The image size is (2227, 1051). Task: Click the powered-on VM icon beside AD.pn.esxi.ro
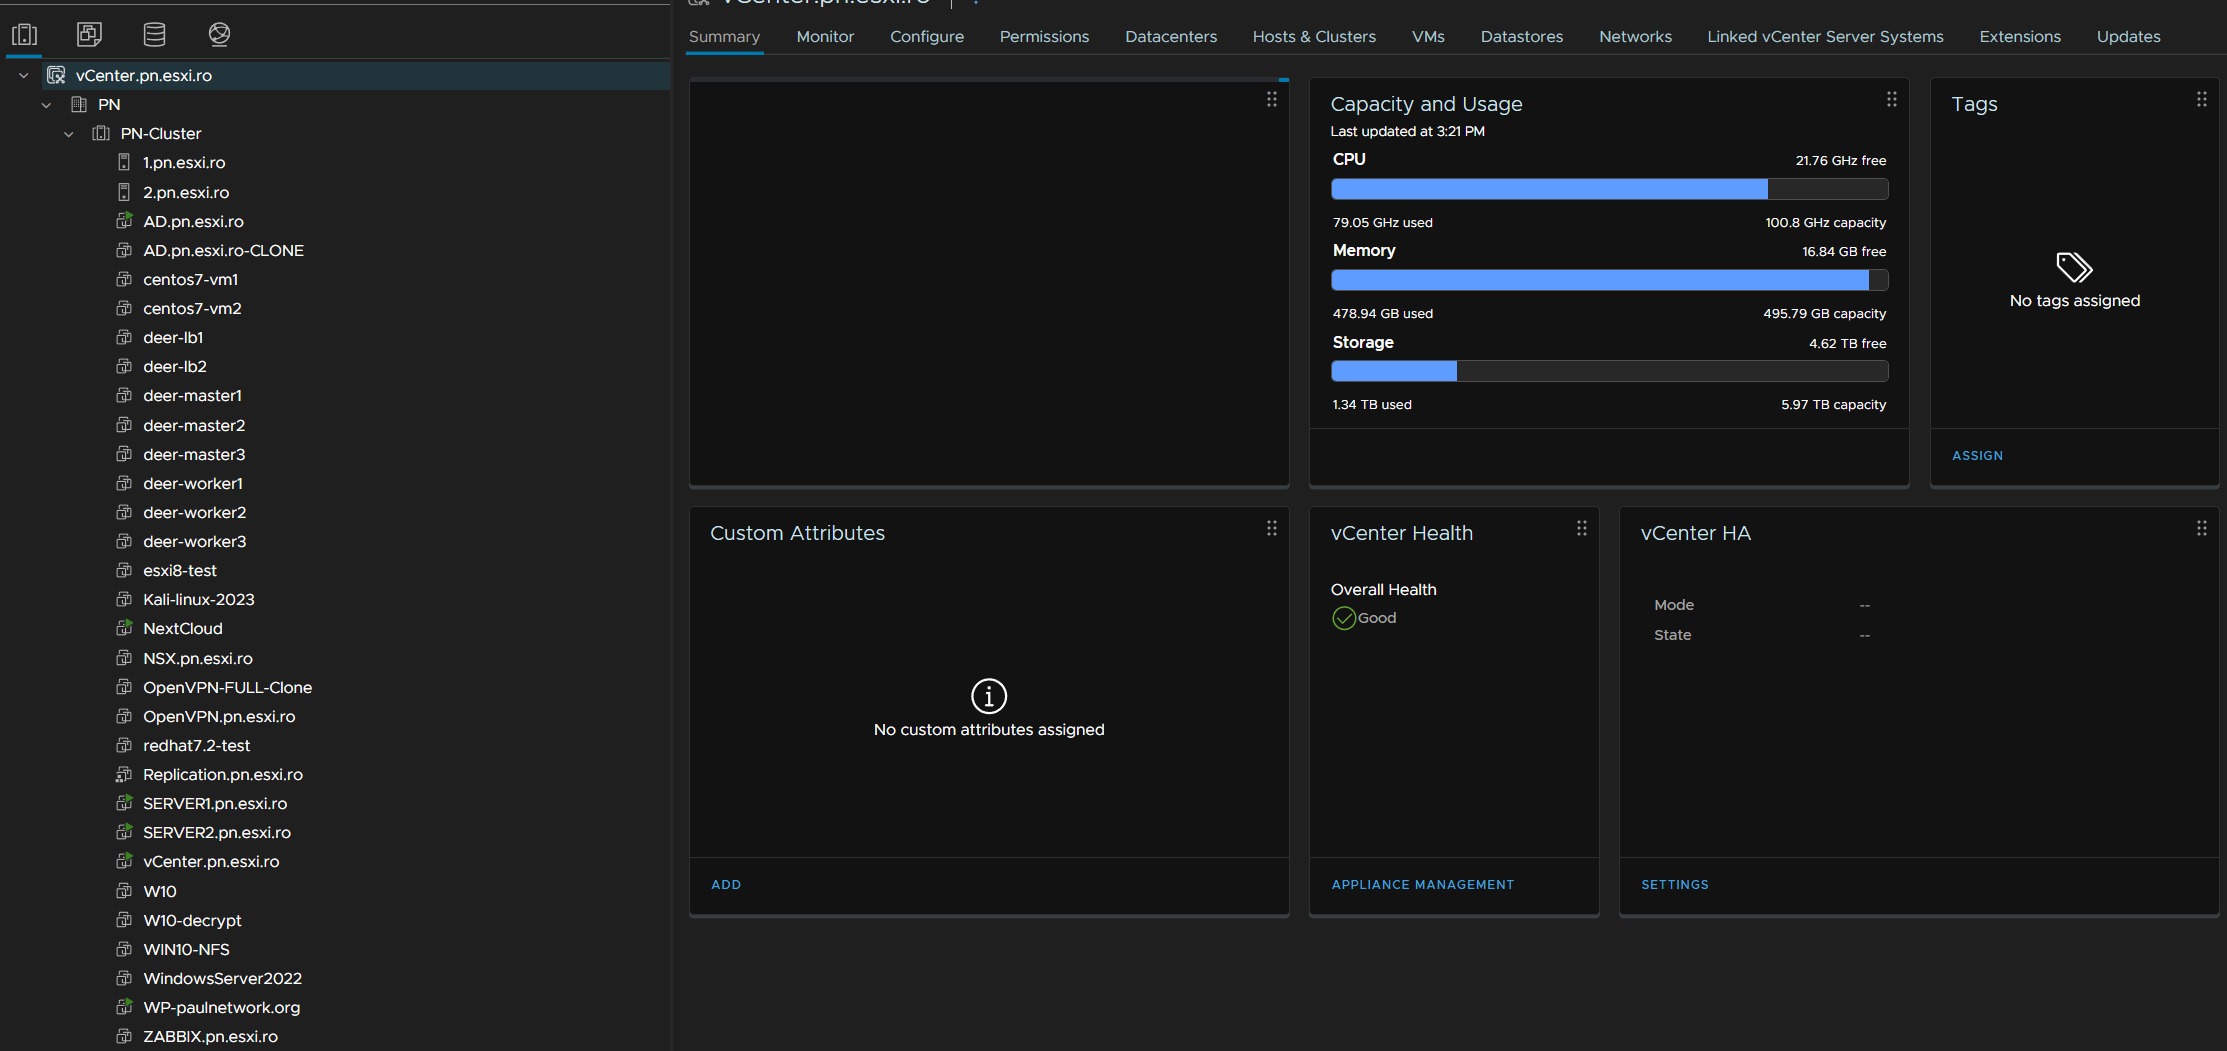[124, 220]
